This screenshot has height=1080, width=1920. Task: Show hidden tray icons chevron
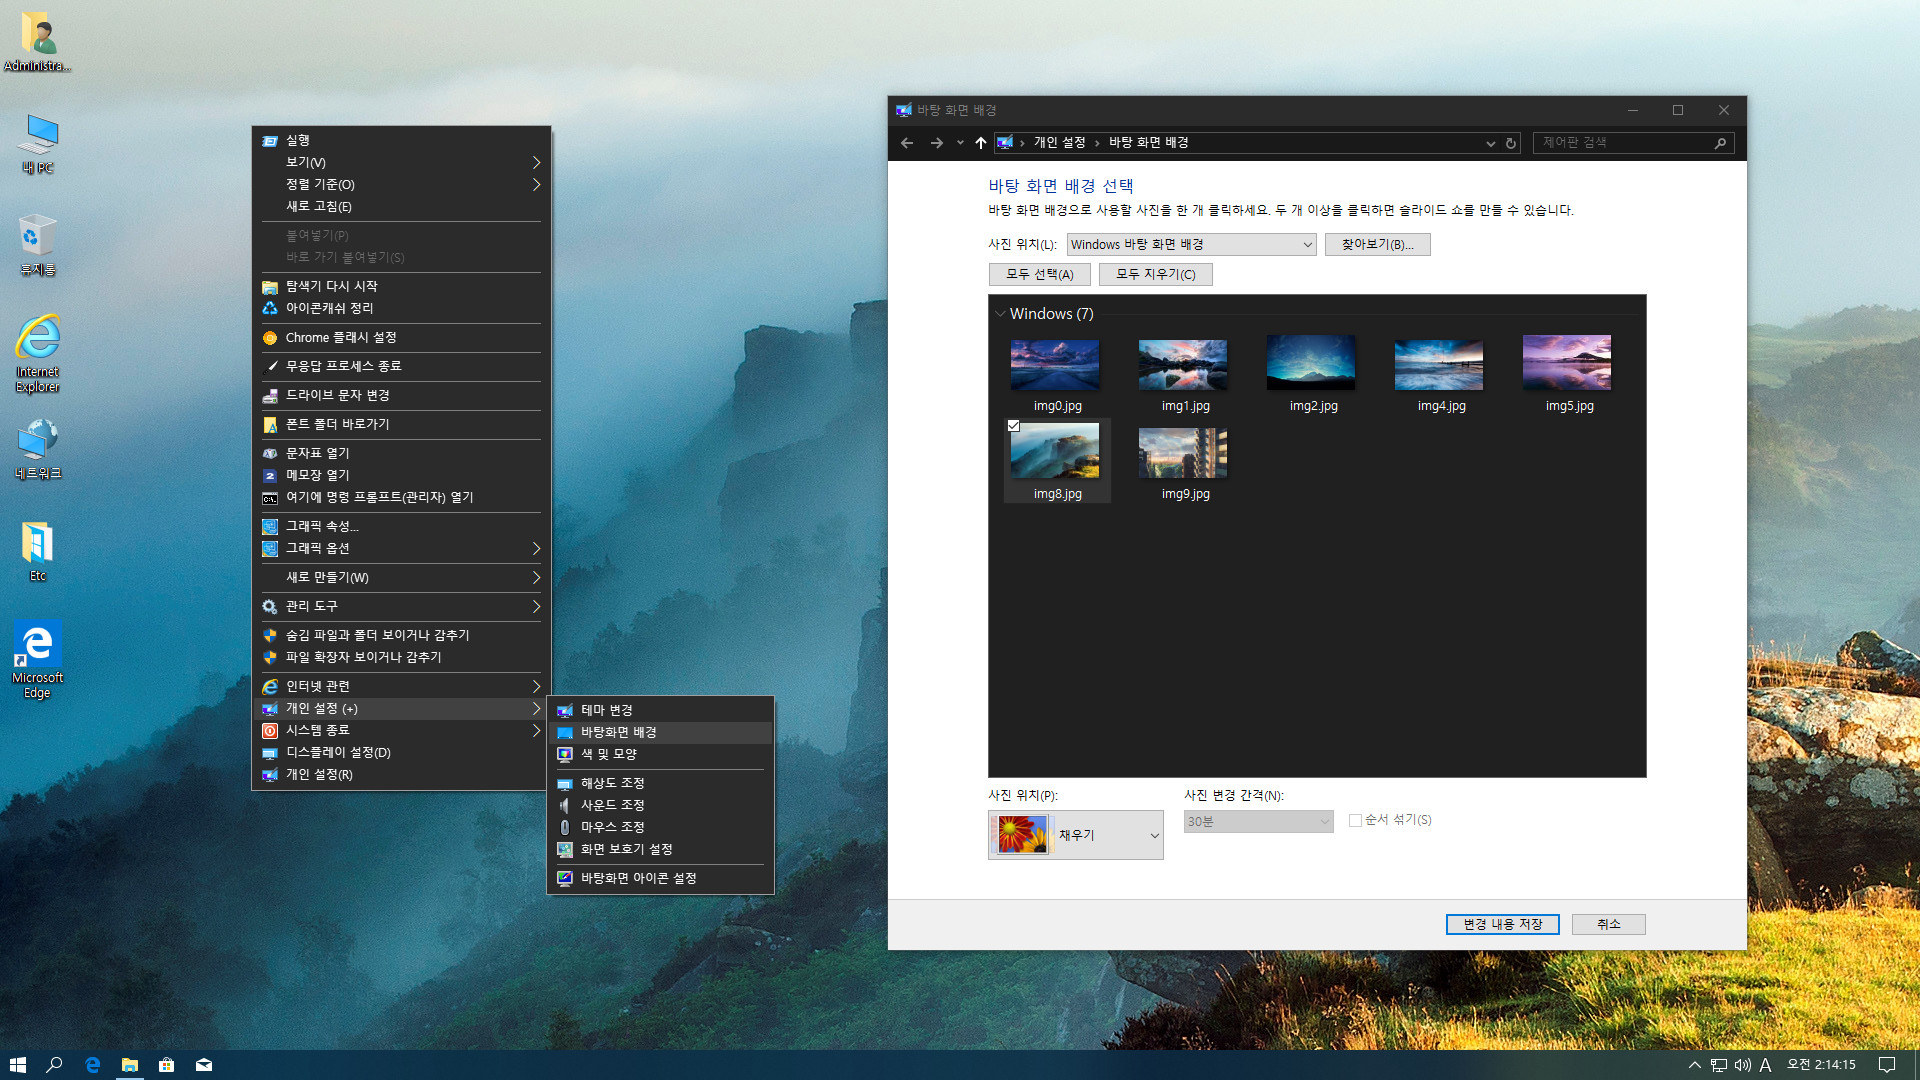1694,1065
